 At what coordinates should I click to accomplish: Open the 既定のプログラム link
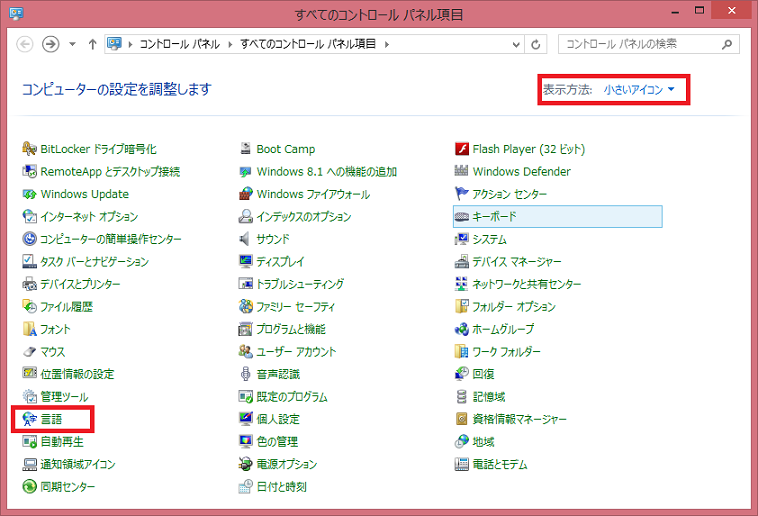click(292, 397)
